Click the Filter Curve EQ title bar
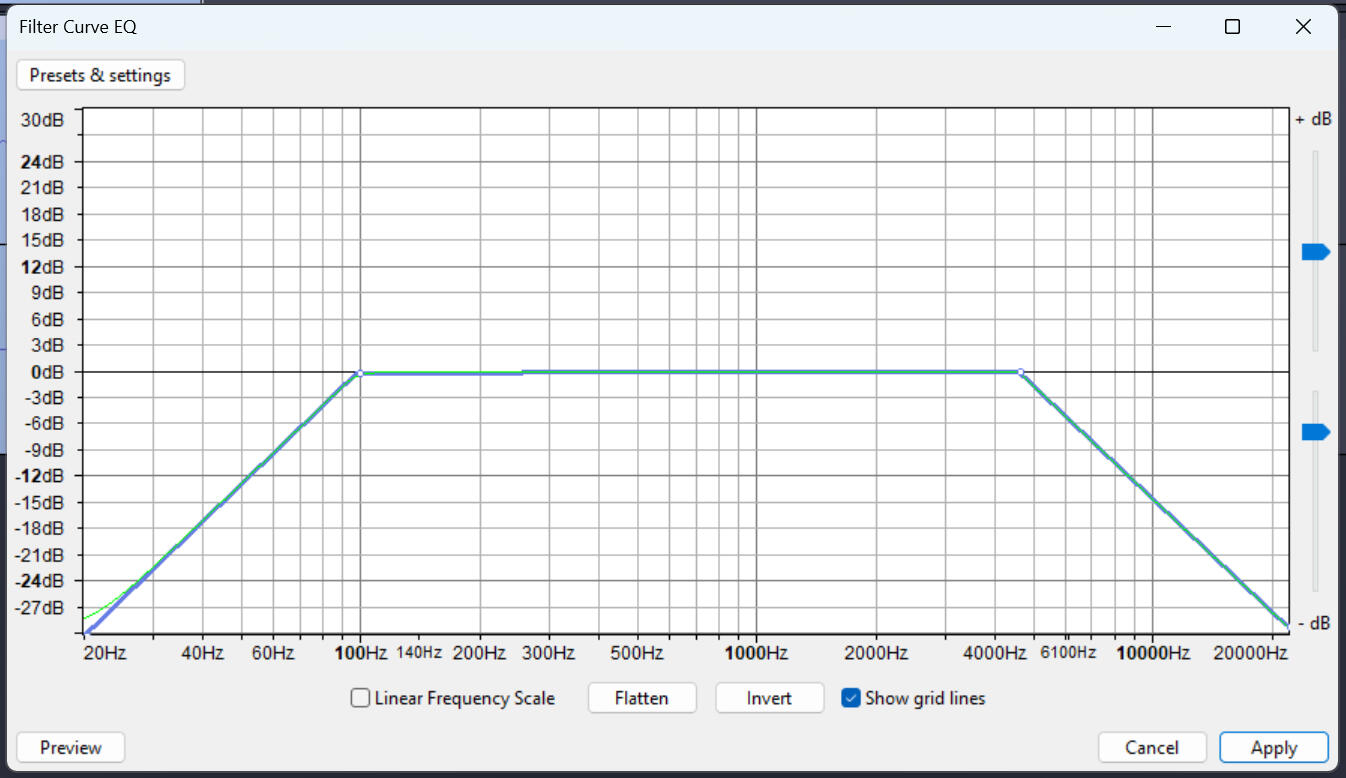 [600, 27]
